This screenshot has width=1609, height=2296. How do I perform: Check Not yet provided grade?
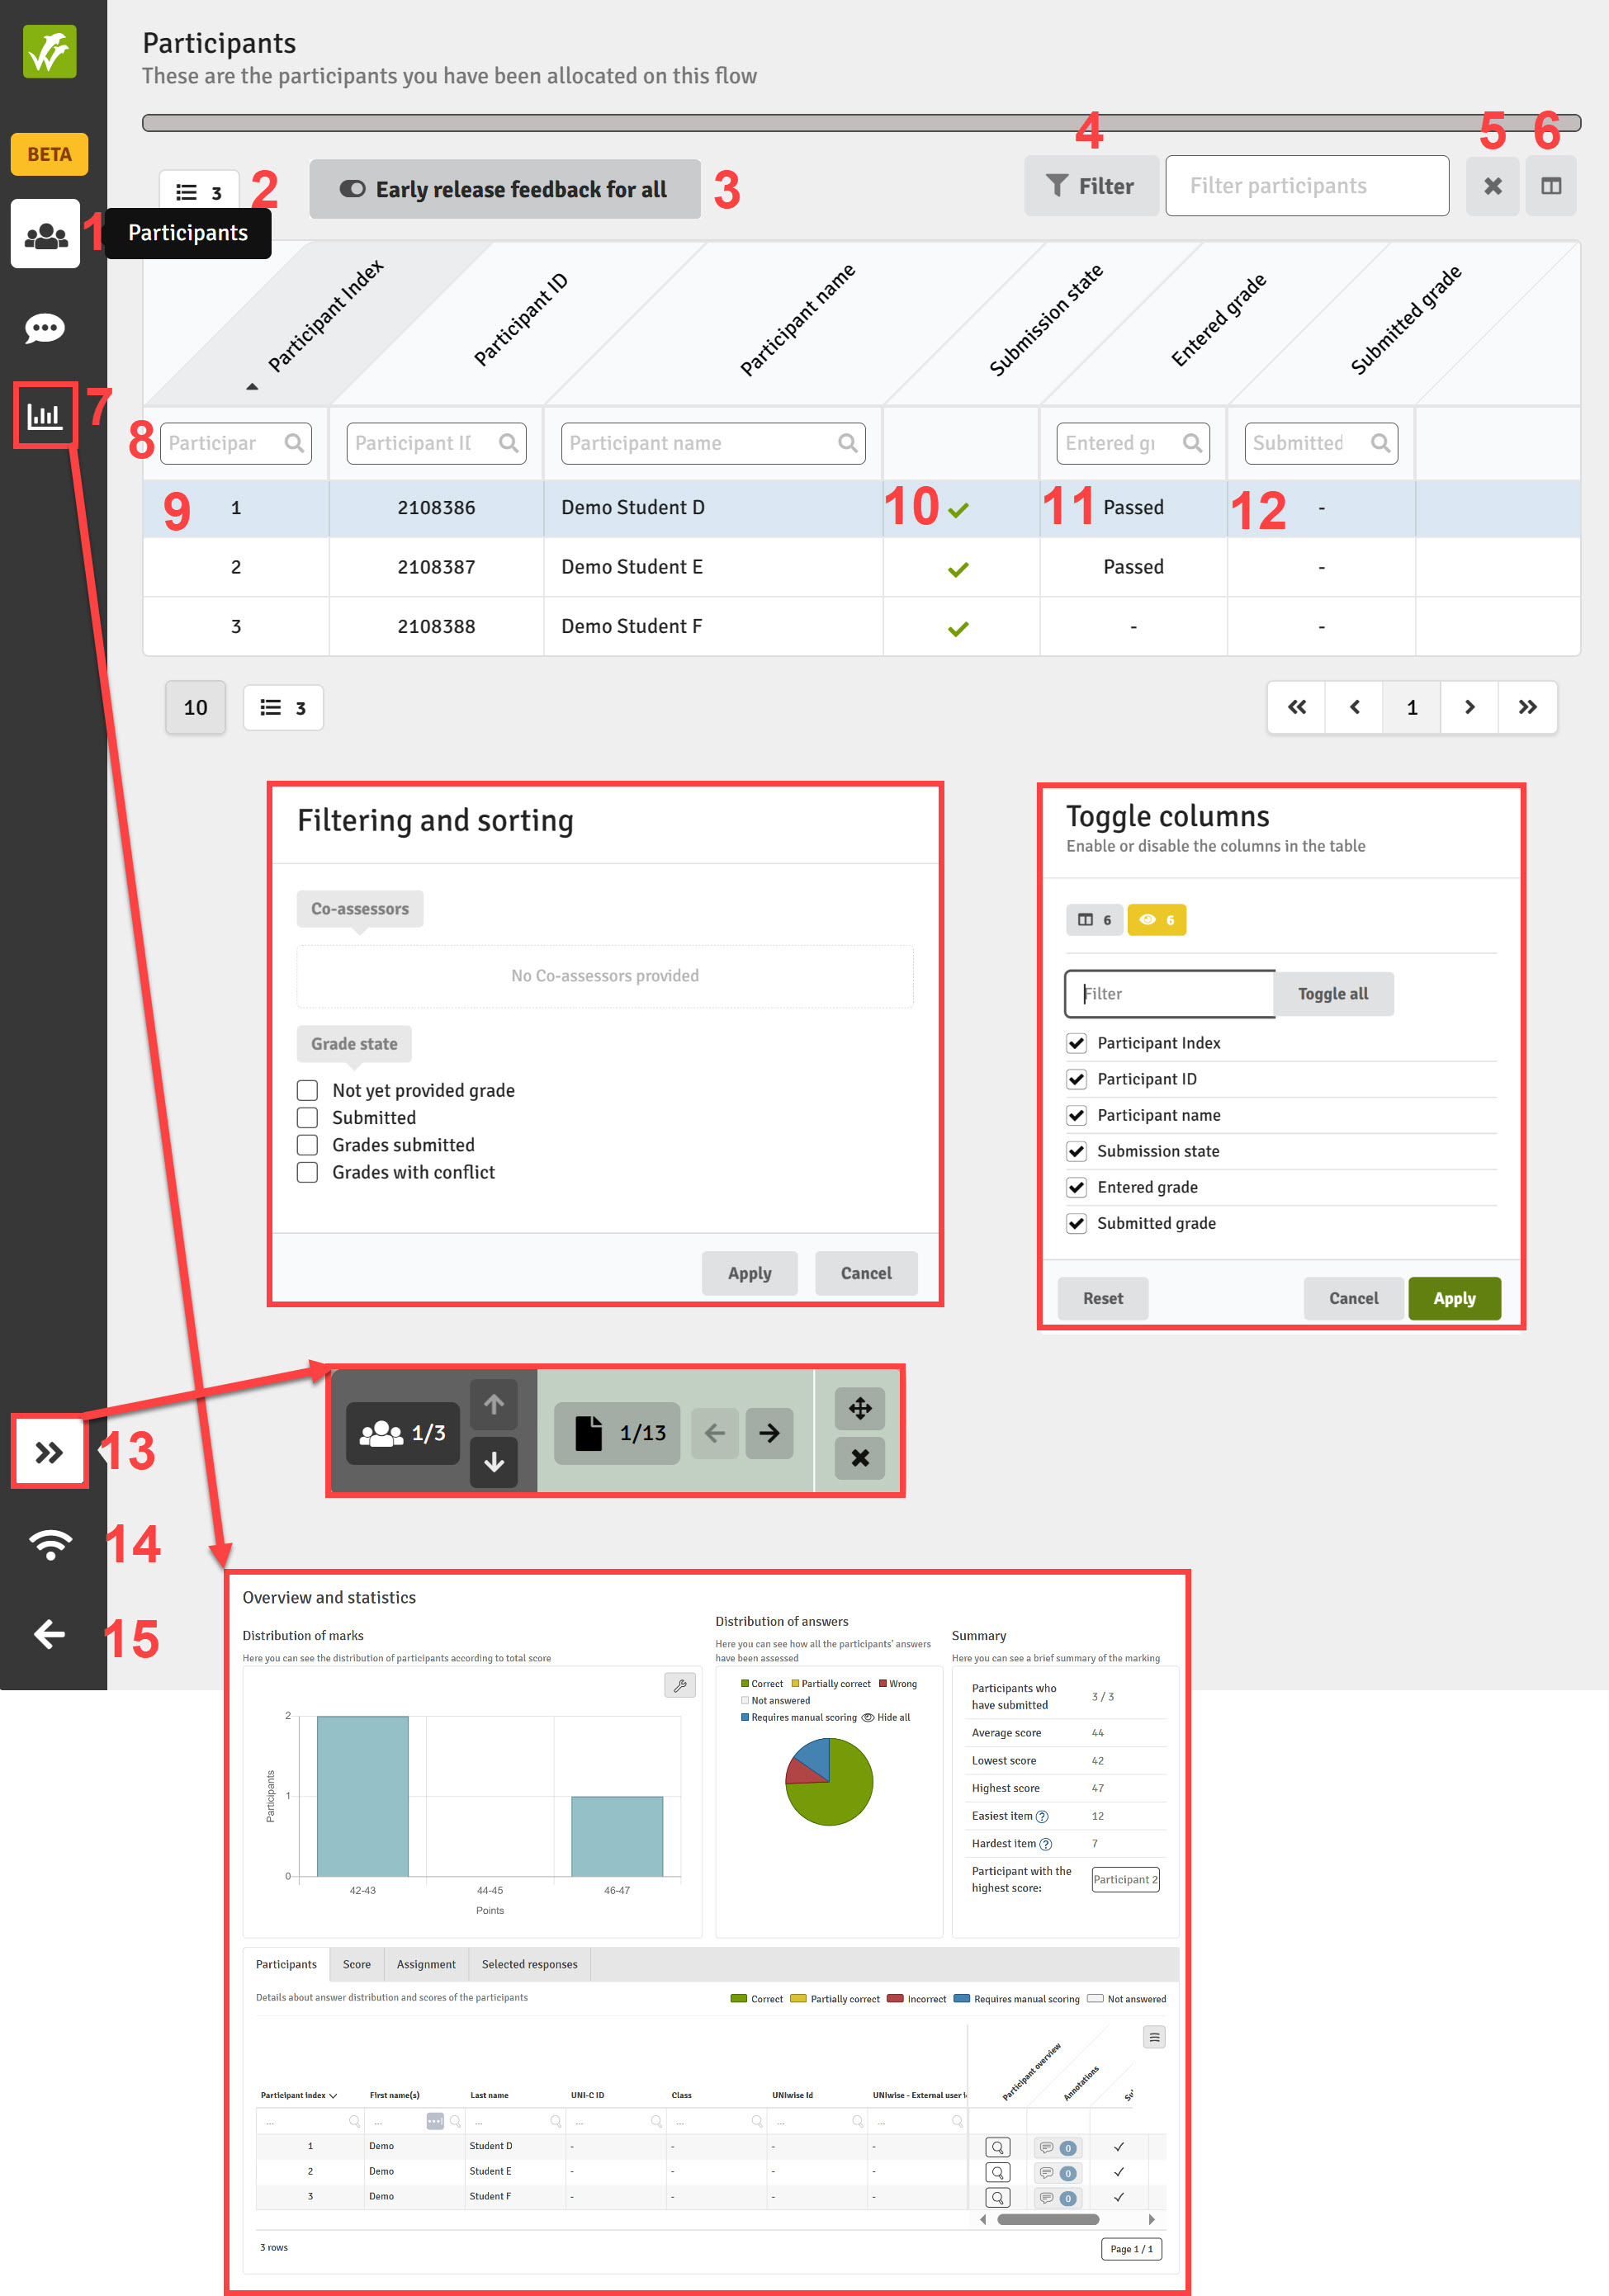308,1090
